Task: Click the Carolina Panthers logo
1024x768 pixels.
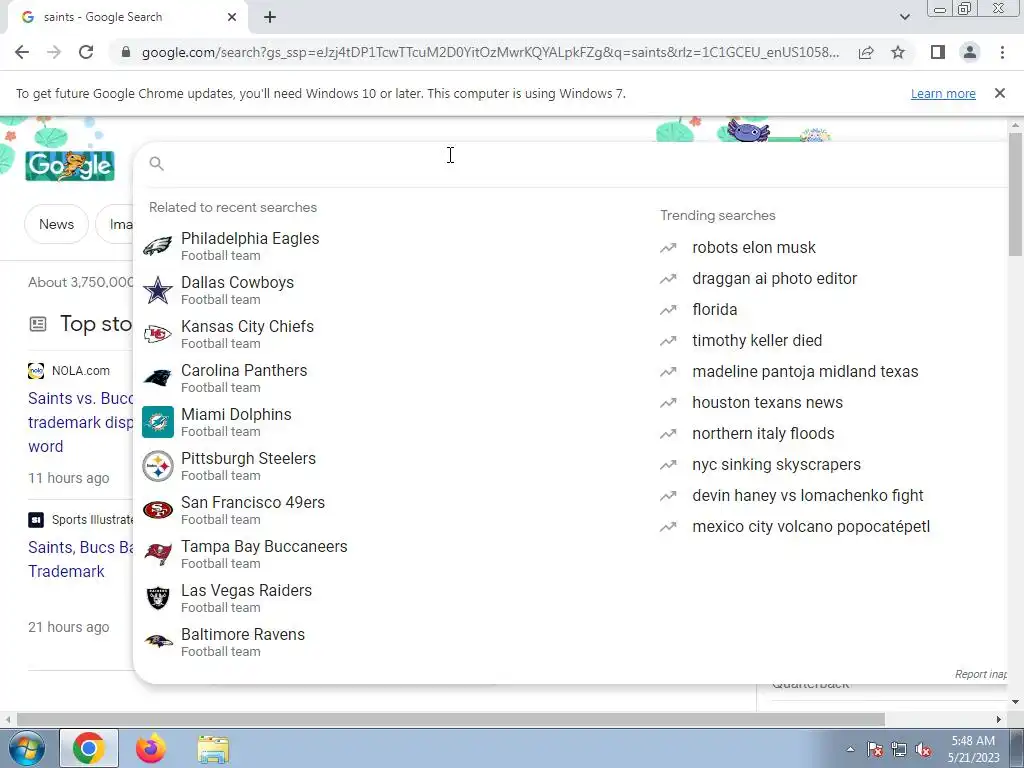Action: click(157, 378)
